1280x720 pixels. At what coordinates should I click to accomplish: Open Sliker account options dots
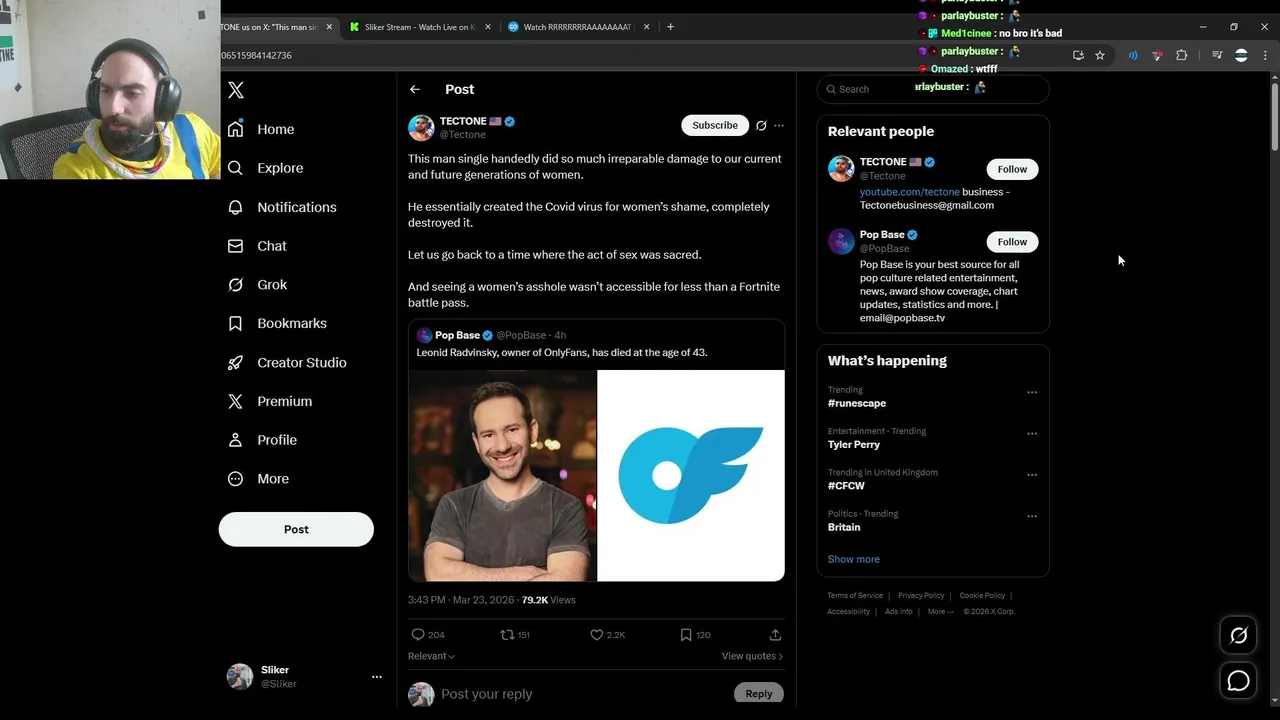click(377, 677)
